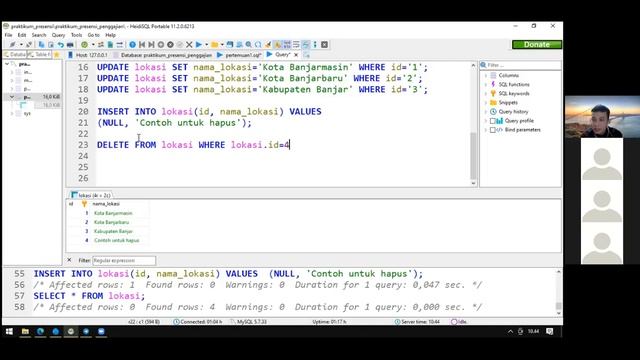640x360 pixels.
Task: Open the Edit menu
Action: [22, 35]
